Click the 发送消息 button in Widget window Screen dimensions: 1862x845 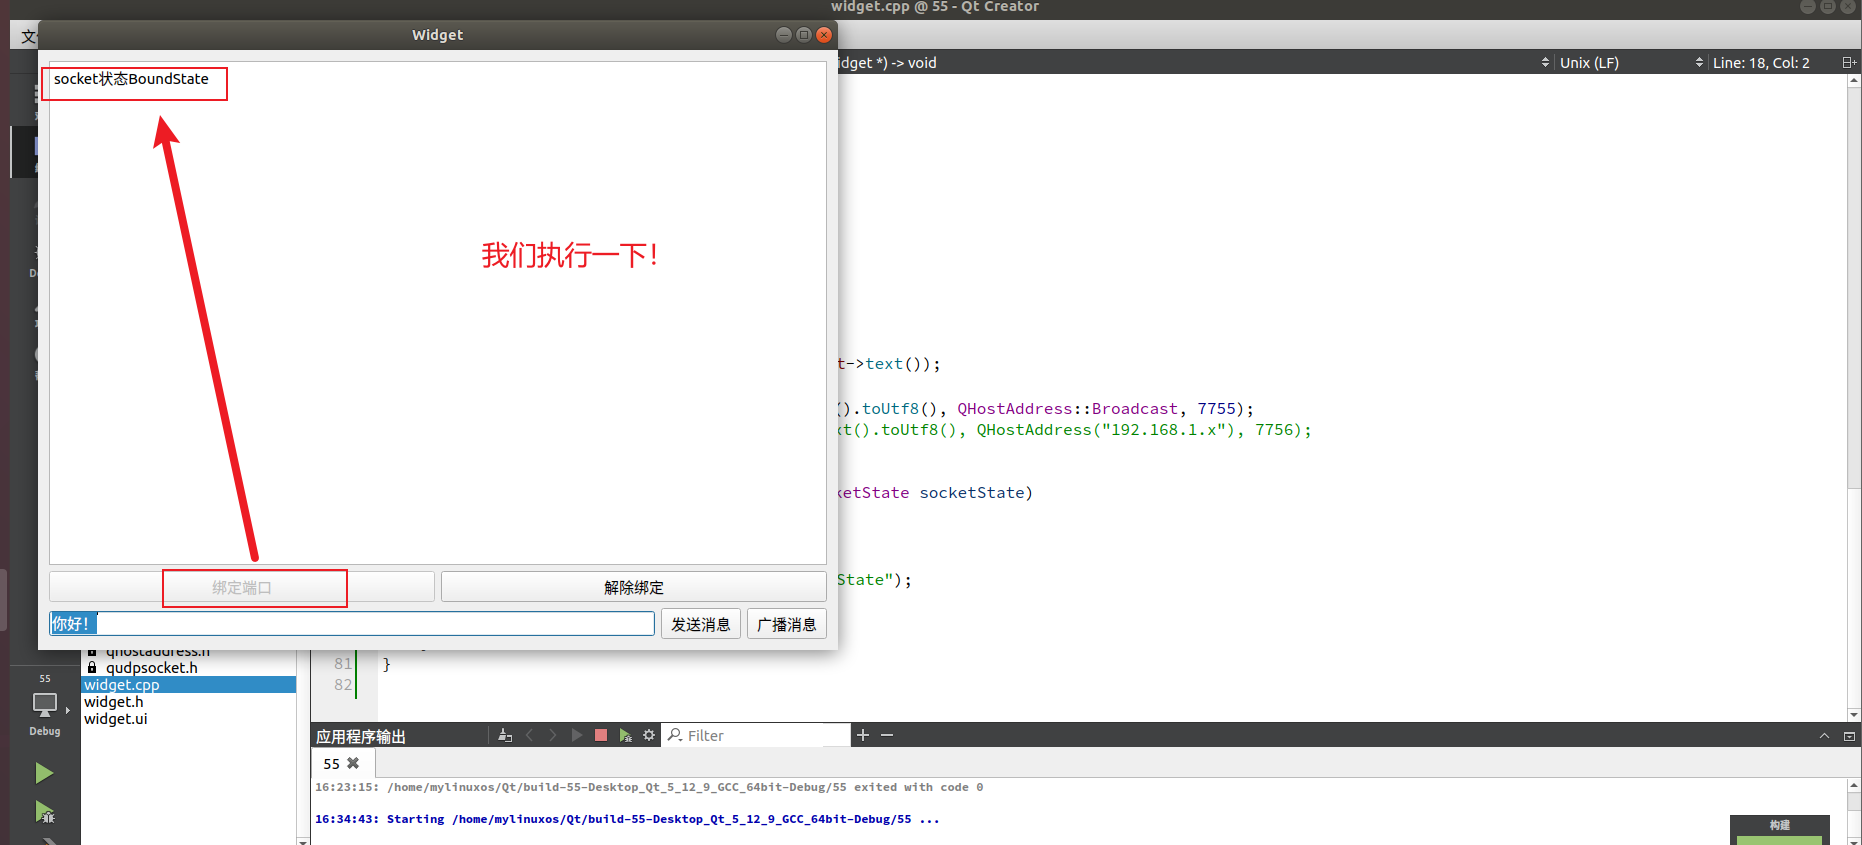point(700,624)
